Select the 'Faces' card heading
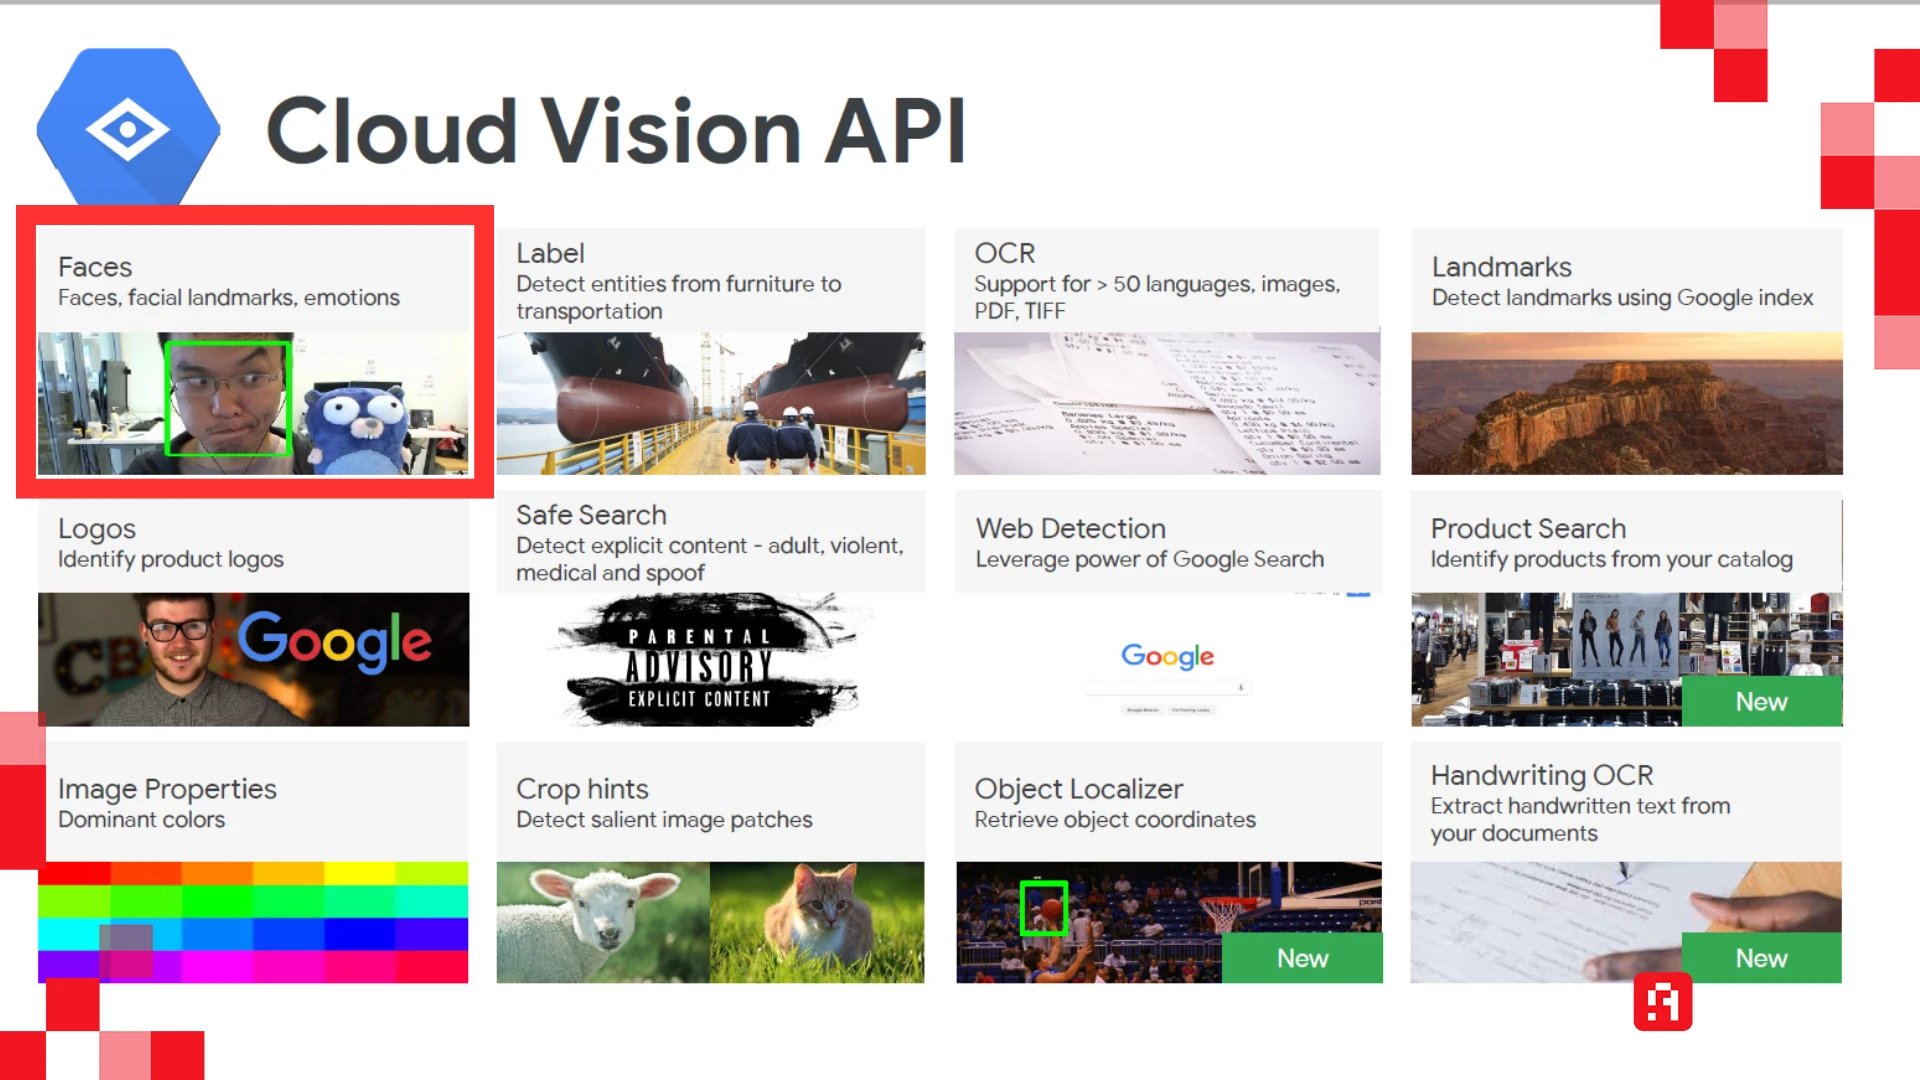The height and width of the screenshot is (1080, 1920). pos(95,267)
